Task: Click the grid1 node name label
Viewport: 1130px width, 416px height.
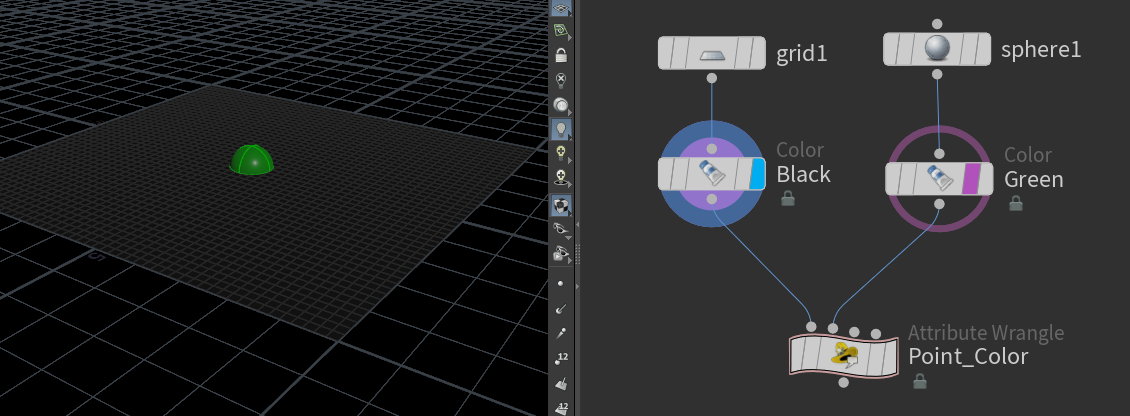Action: [801, 54]
